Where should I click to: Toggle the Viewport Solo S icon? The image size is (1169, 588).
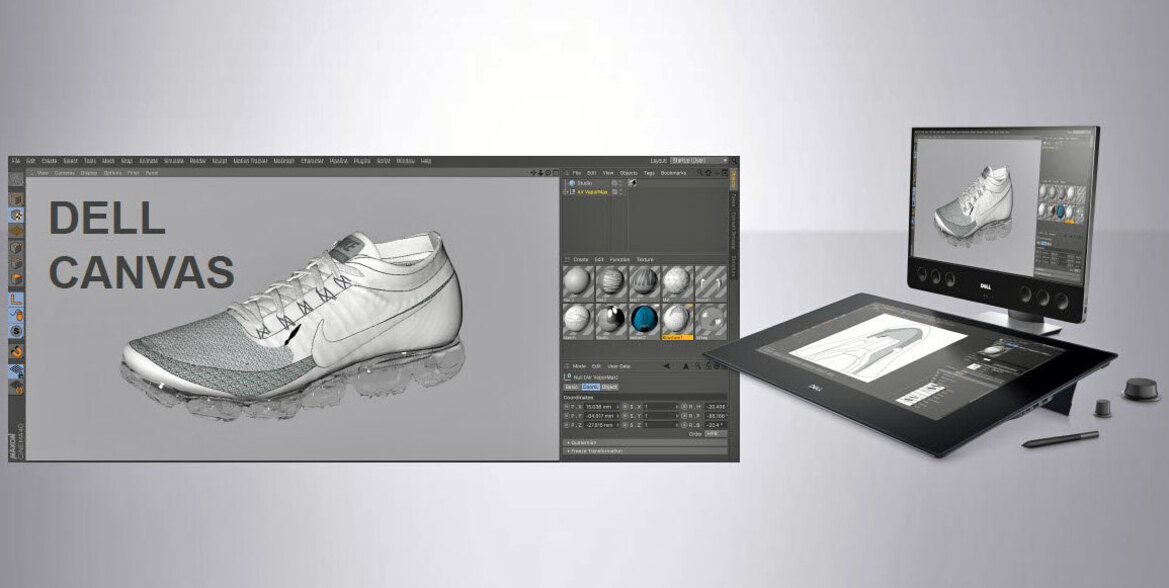16,331
